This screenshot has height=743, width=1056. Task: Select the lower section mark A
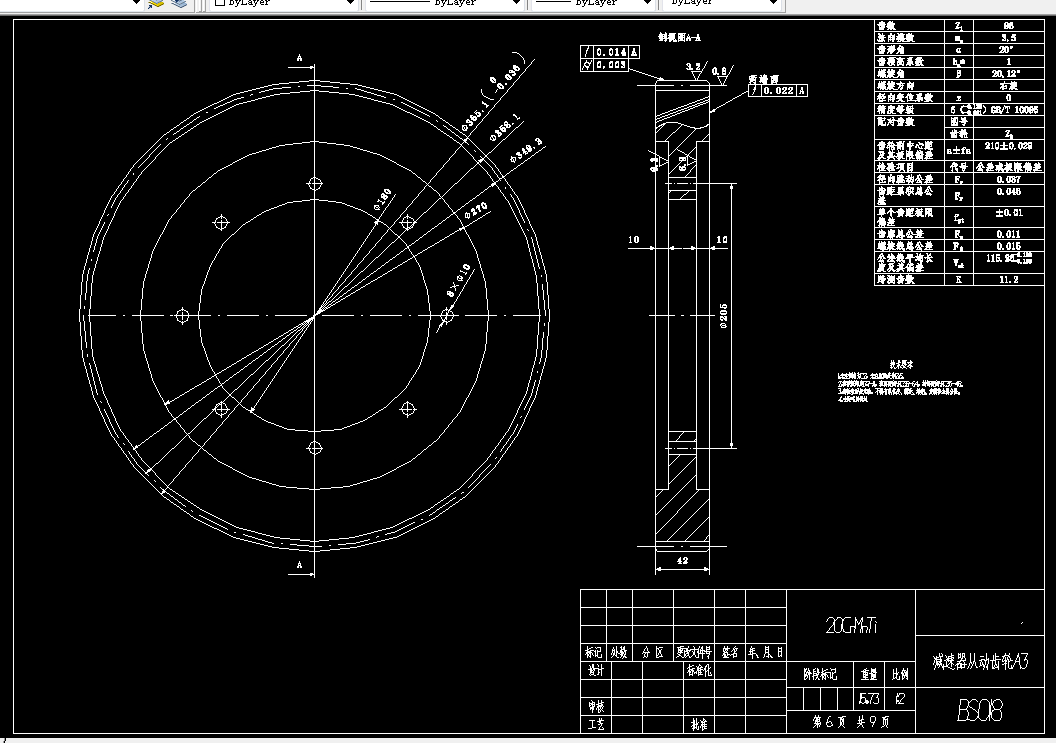tap(300, 564)
